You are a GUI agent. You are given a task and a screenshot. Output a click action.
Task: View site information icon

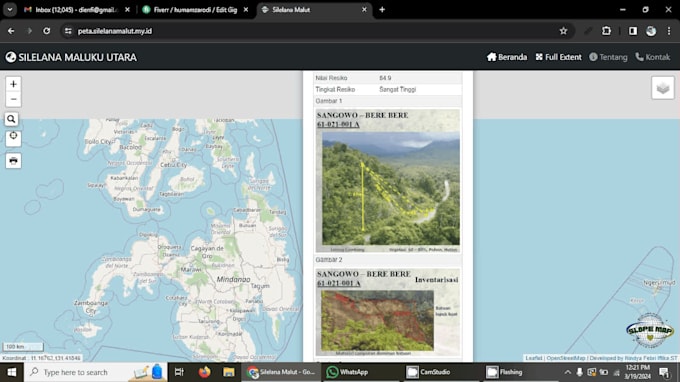point(68,31)
